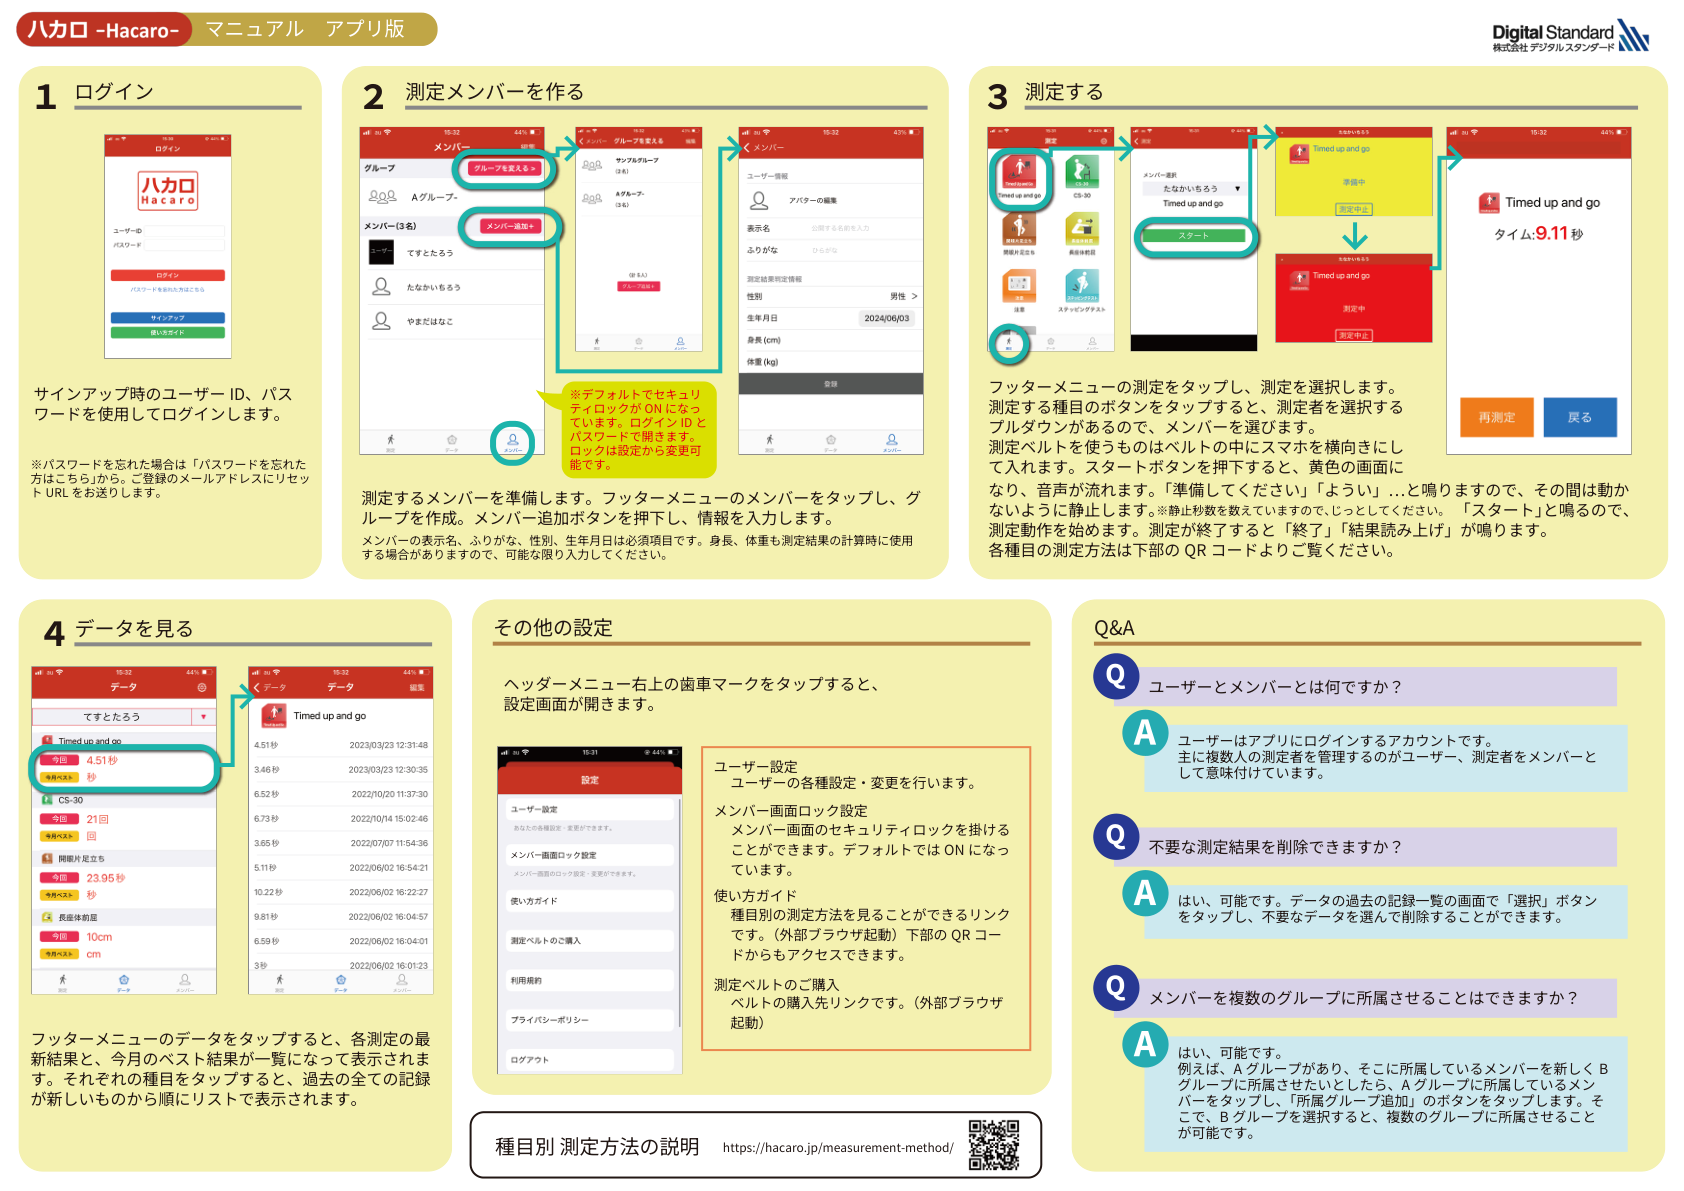This screenshot has width=1684, height=1191.
Task: Click the gear icon in the 測定 screen header
Action: (1104, 141)
